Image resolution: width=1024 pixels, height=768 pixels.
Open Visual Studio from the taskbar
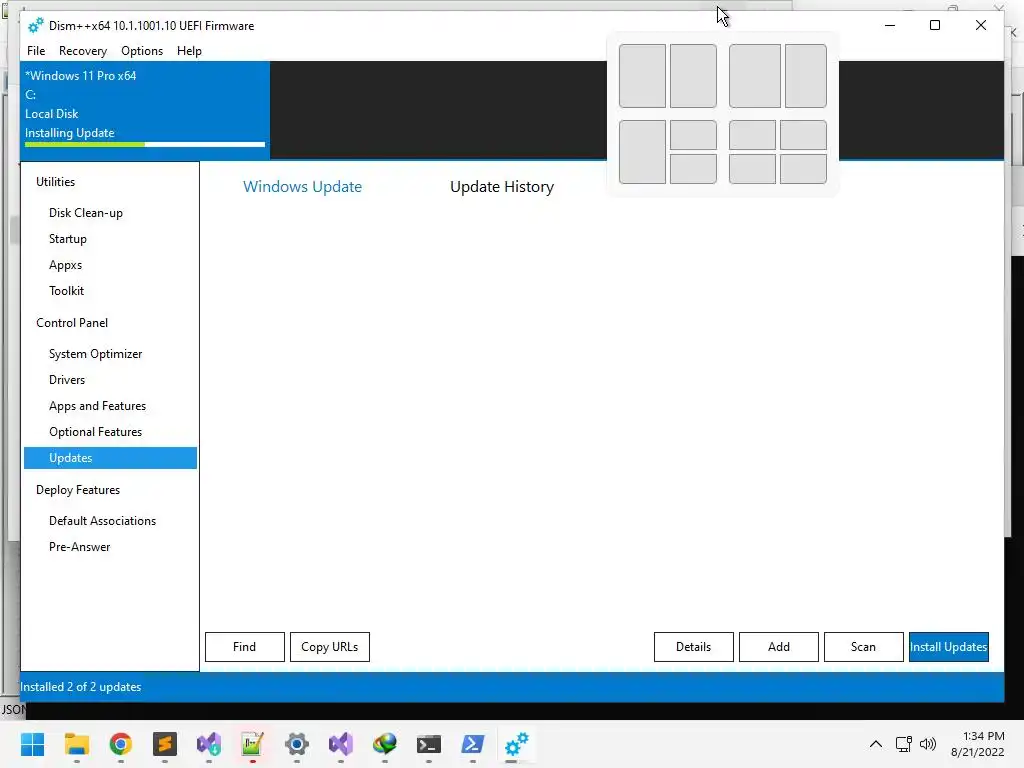[340, 744]
